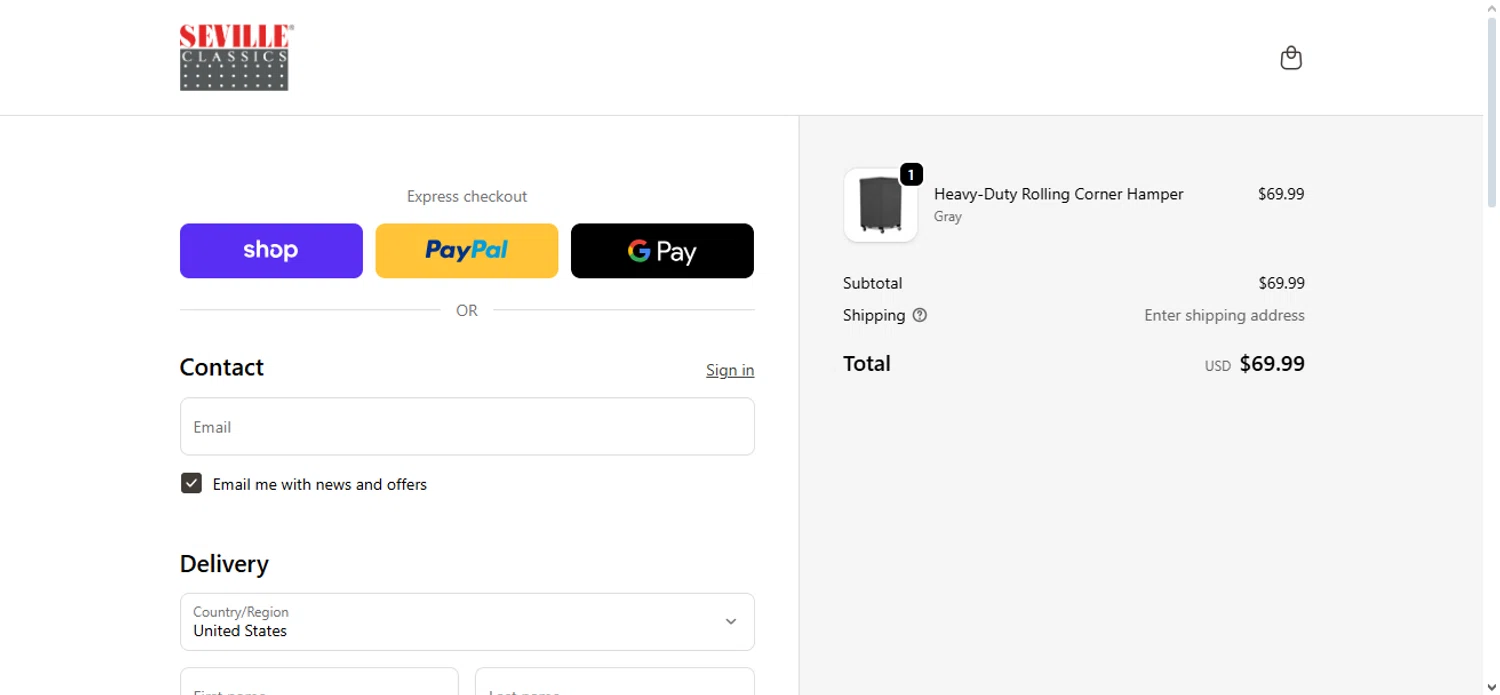
Task: Click the Seville Classics logo
Action: [x=236, y=58]
